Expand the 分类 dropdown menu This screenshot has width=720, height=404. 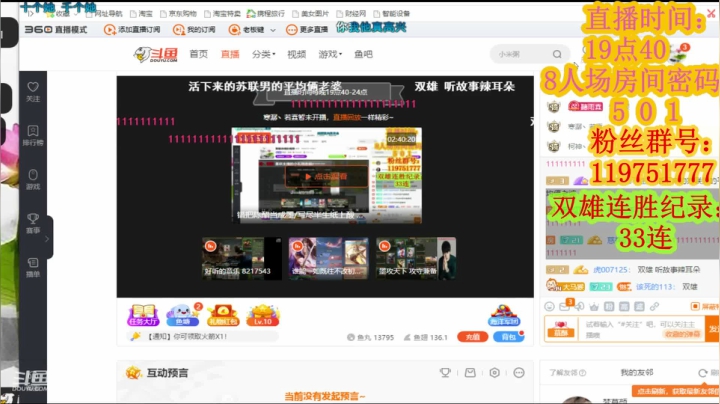[x=264, y=54]
